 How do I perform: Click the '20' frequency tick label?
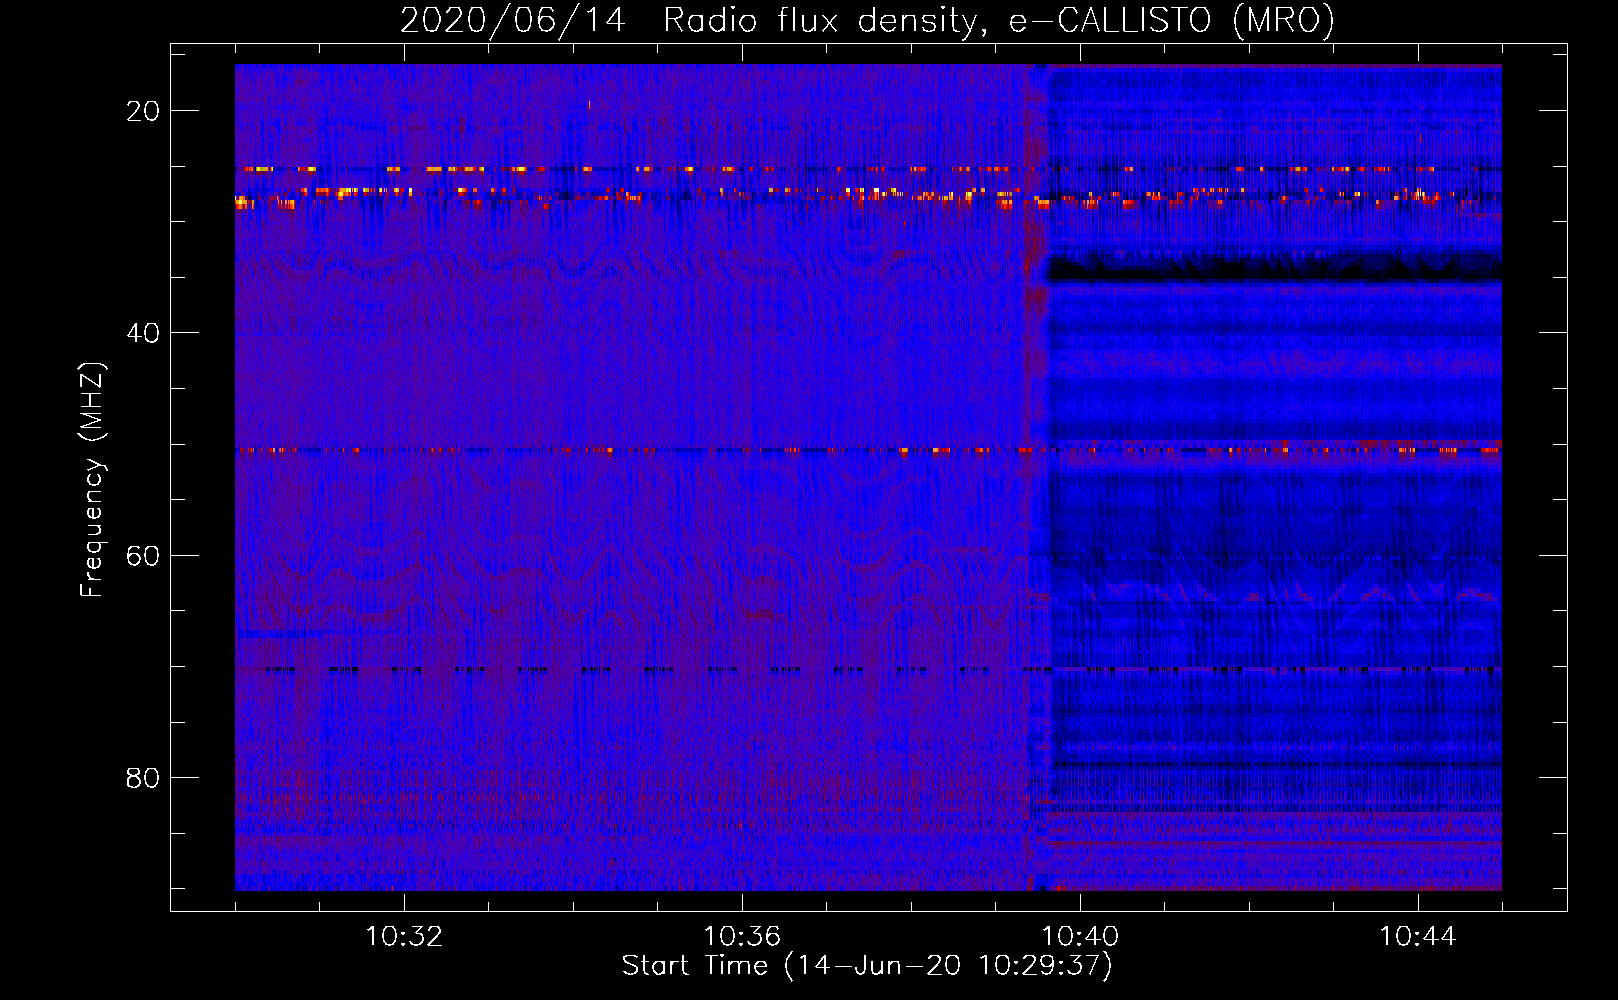(x=143, y=111)
